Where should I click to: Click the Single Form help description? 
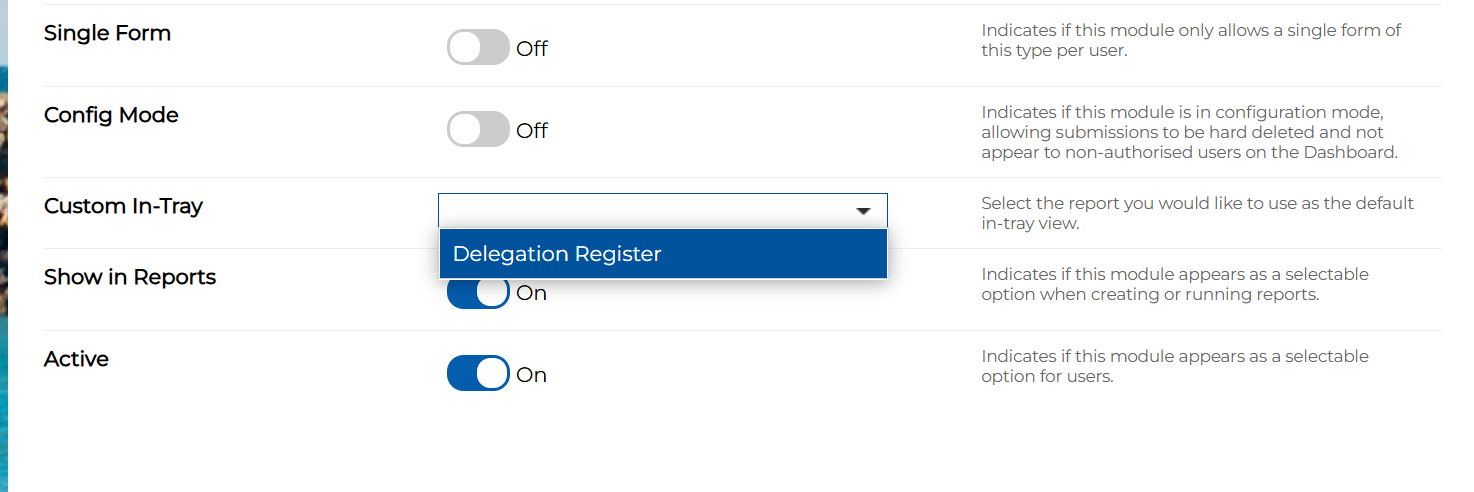(1190, 40)
